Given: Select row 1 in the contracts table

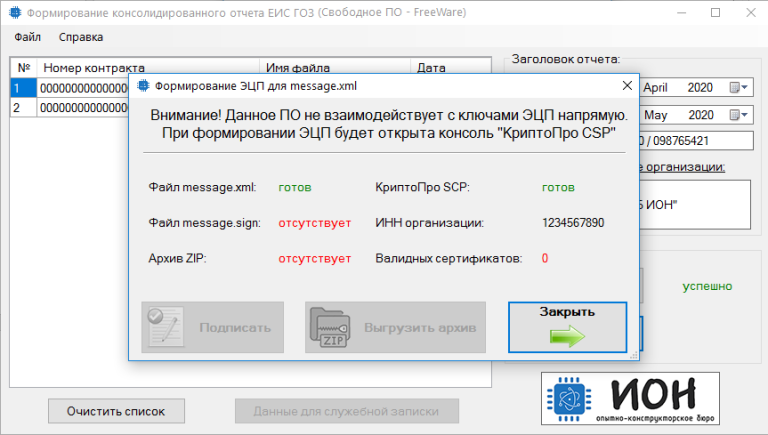Looking at the screenshot, I should point(20,88).
